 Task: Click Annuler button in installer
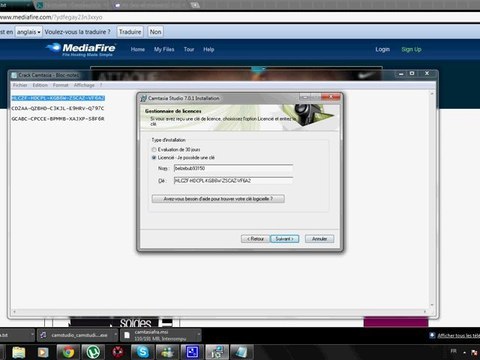point(319,239)
